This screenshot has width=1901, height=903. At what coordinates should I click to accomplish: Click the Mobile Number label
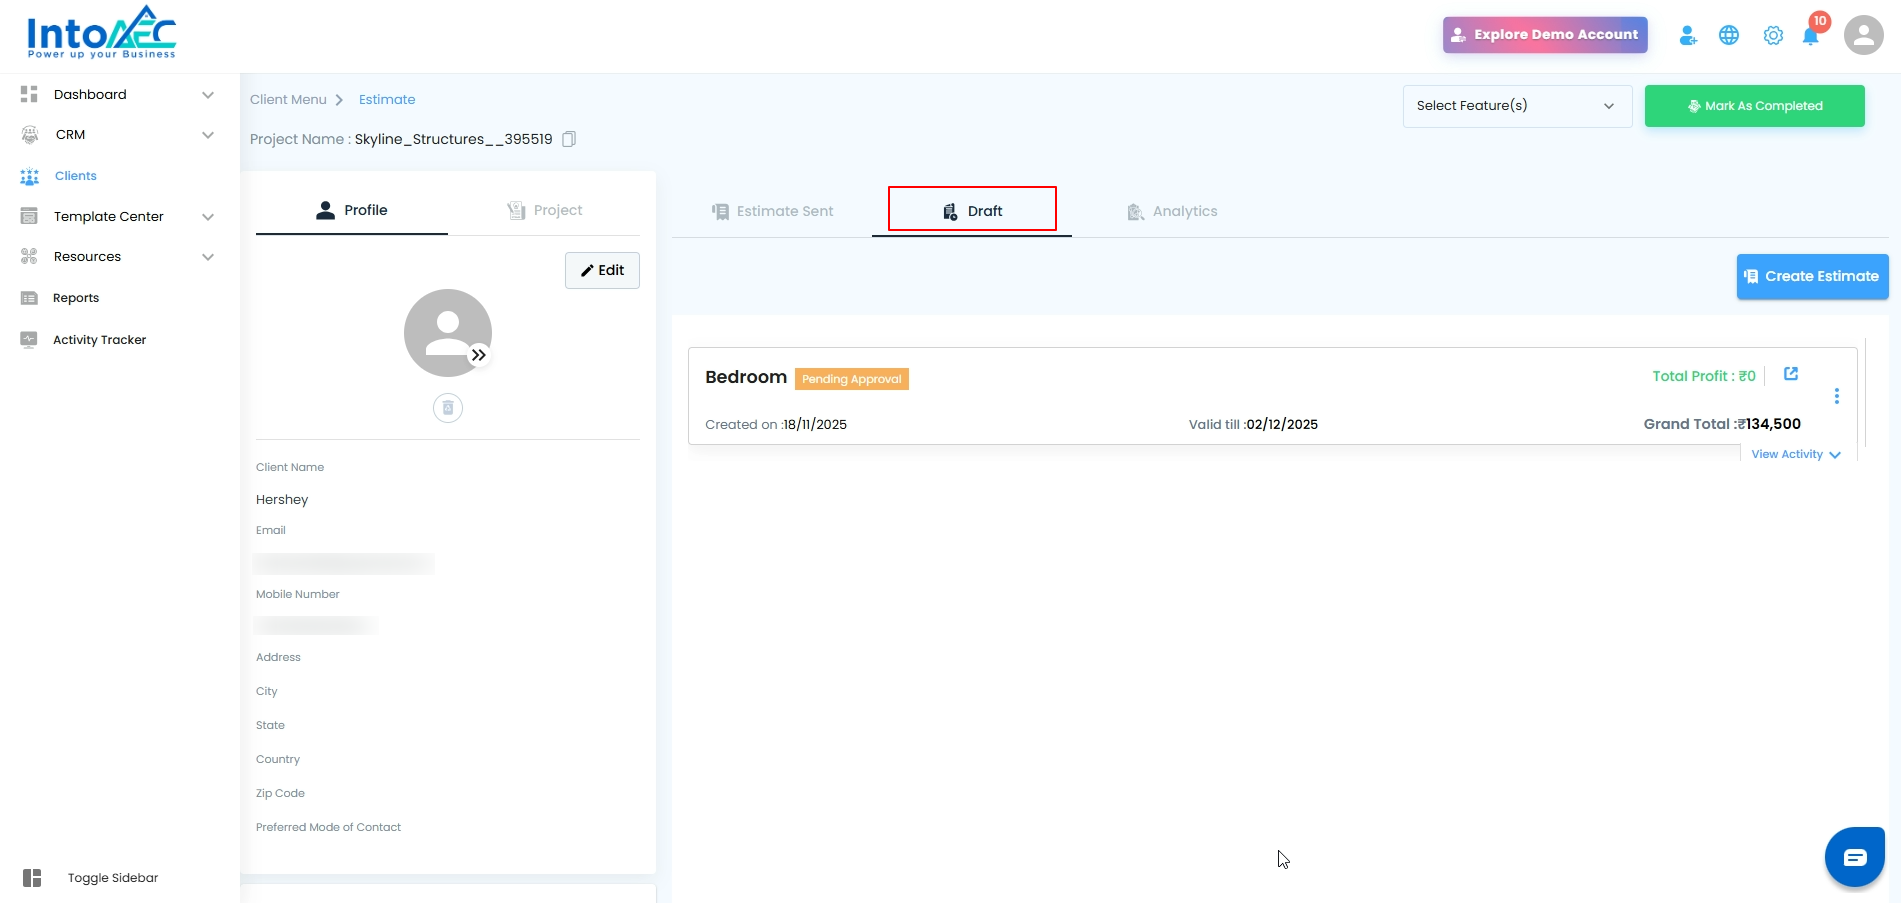[x=298, y=594]
